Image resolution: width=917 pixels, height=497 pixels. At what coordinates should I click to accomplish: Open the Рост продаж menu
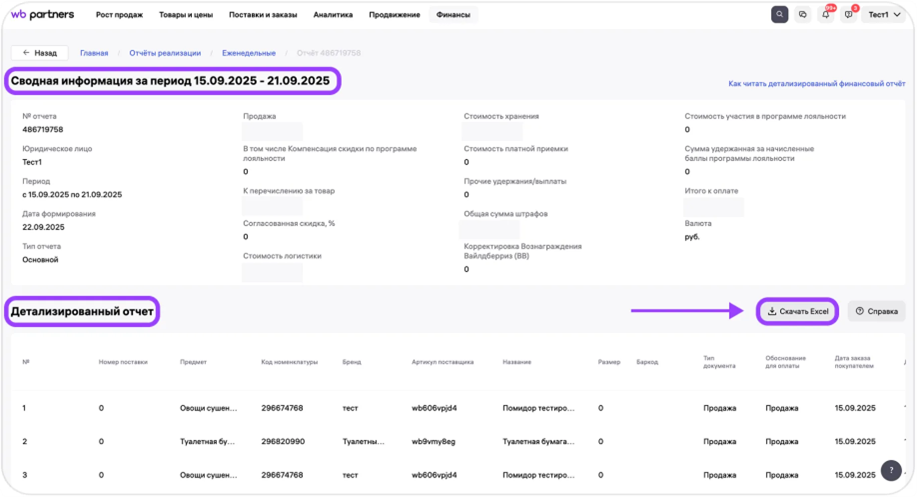(x=119, y=15)
